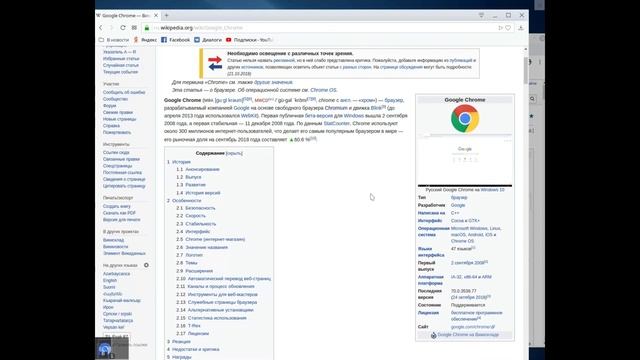Switch to Suomi language version
The height and width of the screenshot is (360, 640).
(109, 287)
